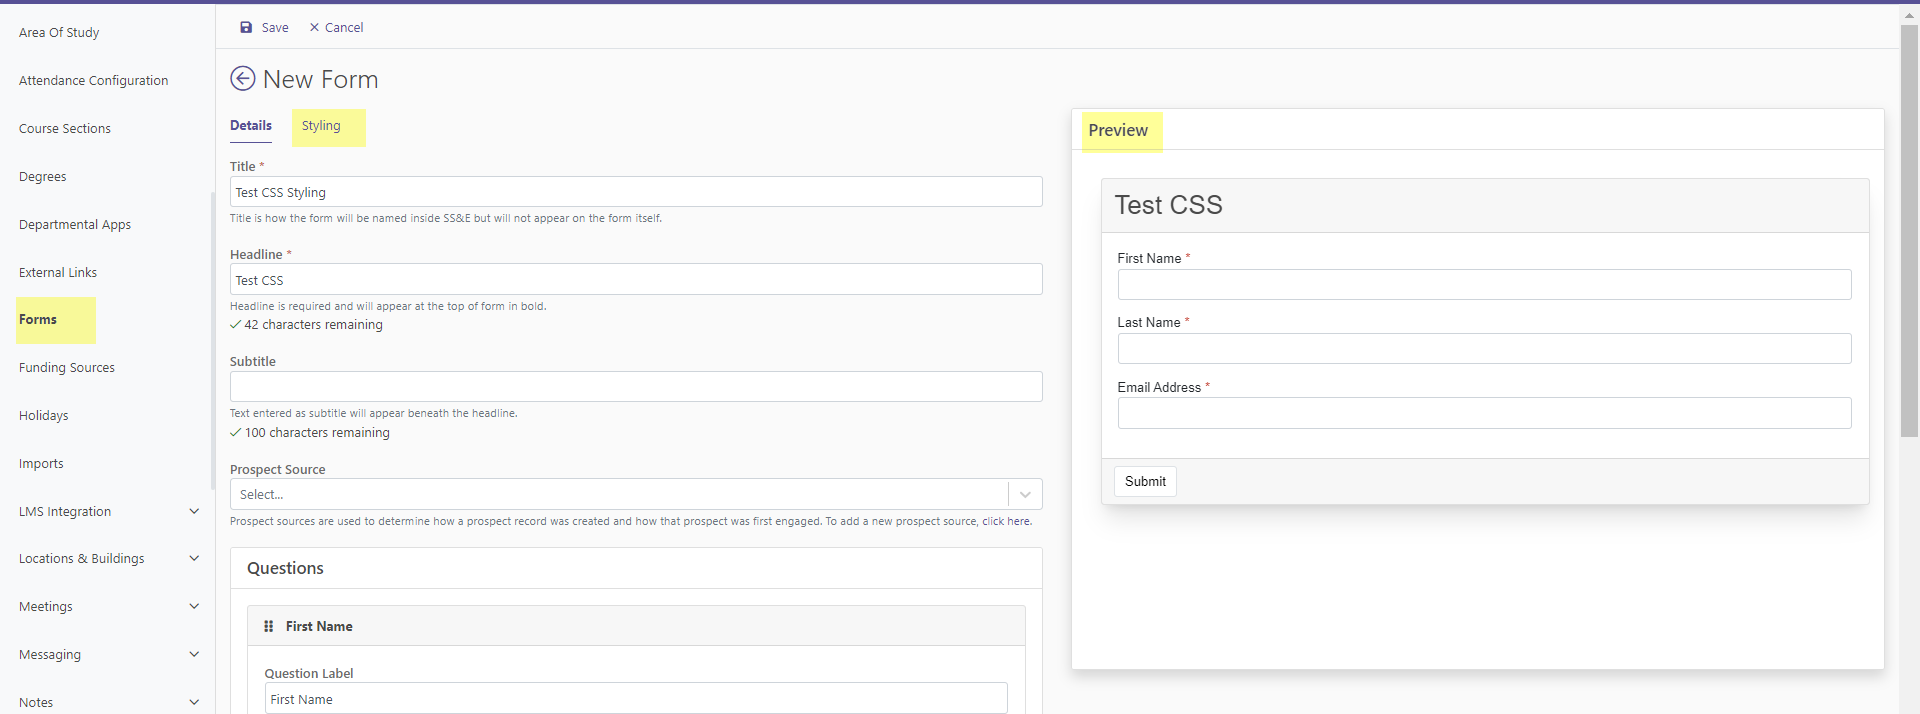Click the 'Test CSS' preview headline
Image resolution: width=1920 pixels, height=714 pixels.
tap(1168, 205)
